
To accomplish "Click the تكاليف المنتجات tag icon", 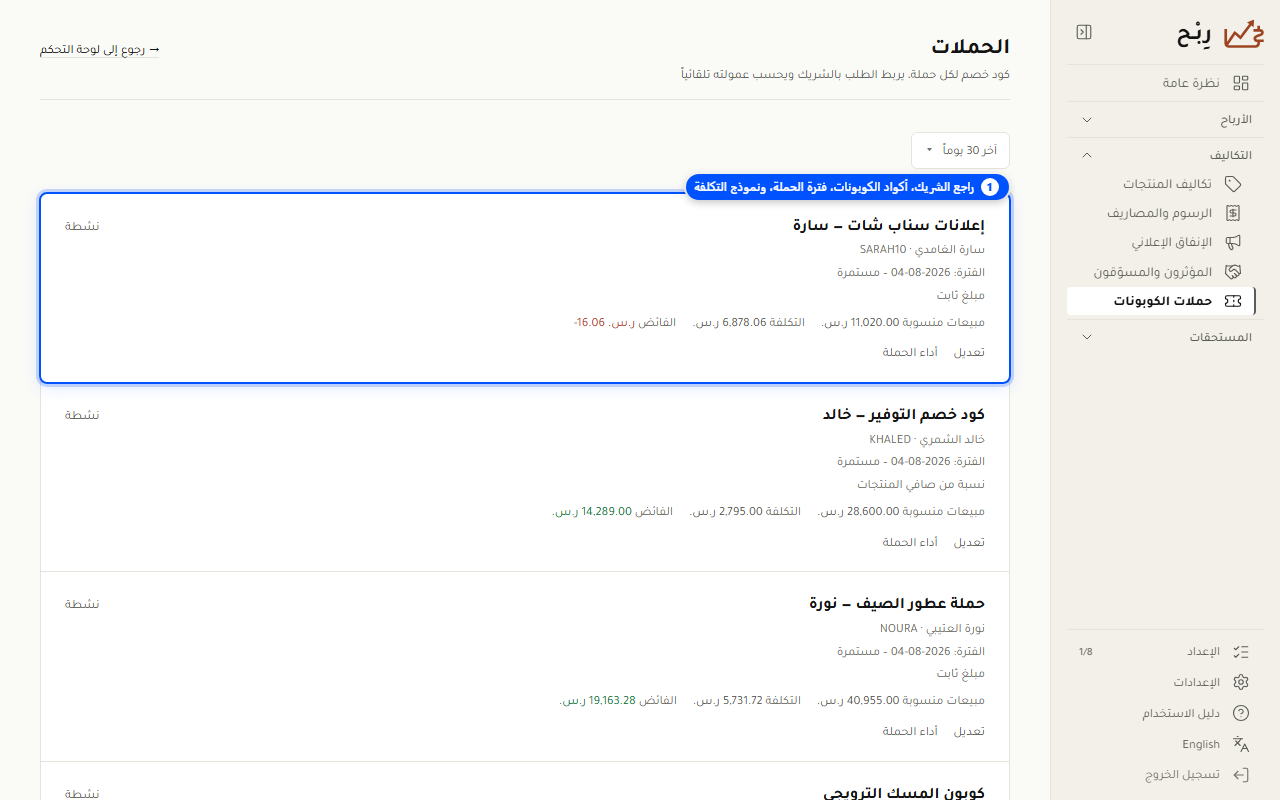I will (x=1233, y=184).
